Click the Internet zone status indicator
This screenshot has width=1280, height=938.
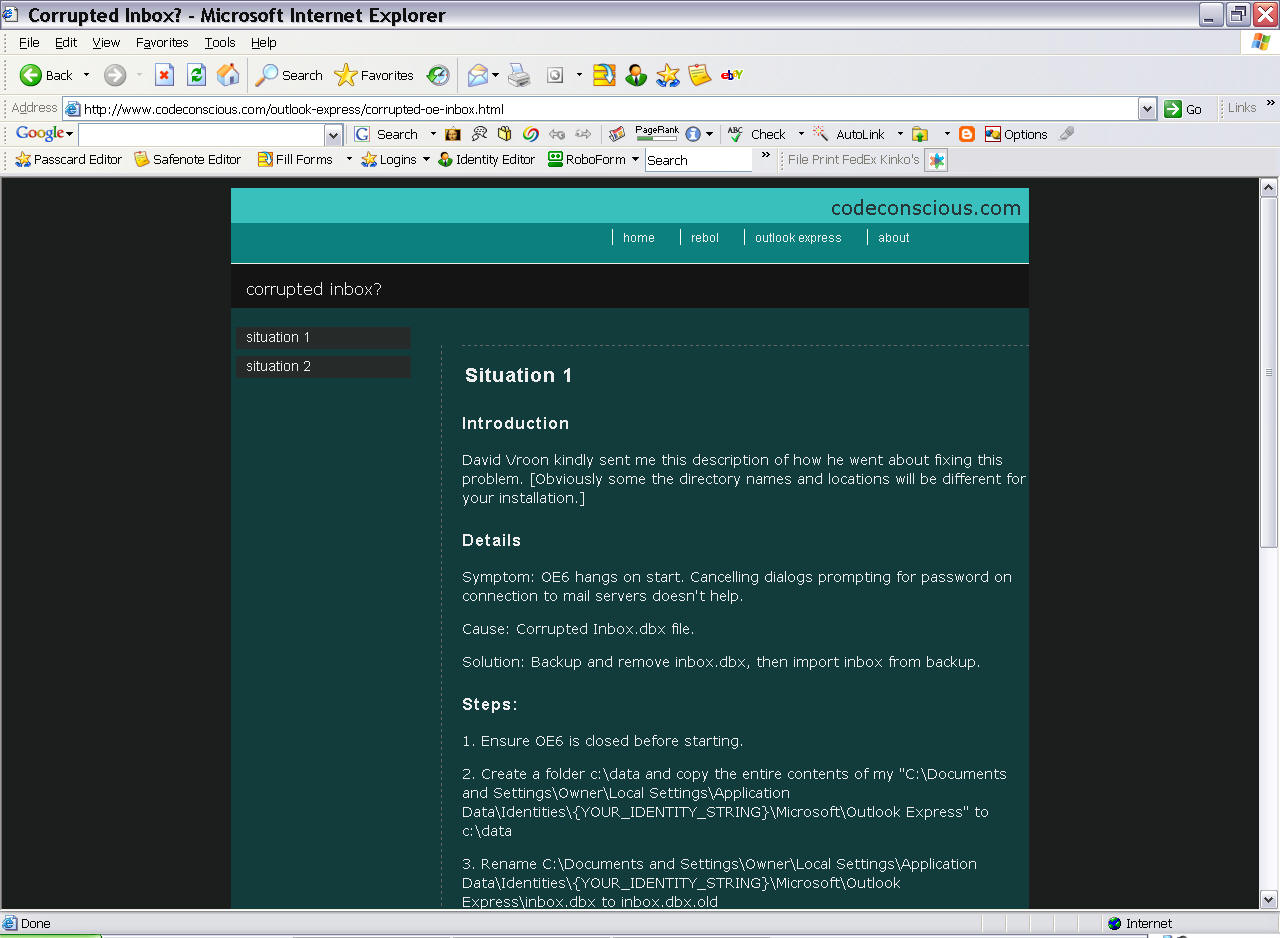pos(1140,923)
